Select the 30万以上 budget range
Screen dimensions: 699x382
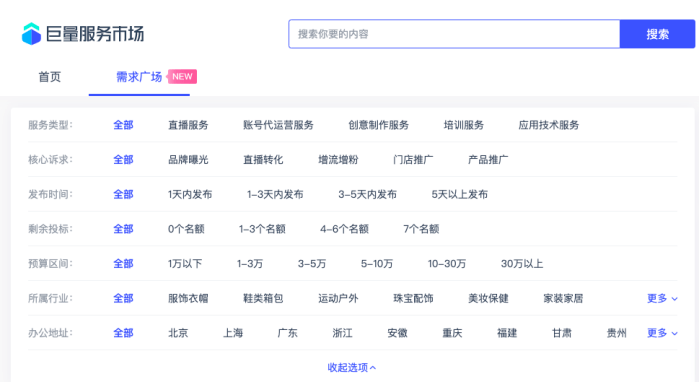522,264
